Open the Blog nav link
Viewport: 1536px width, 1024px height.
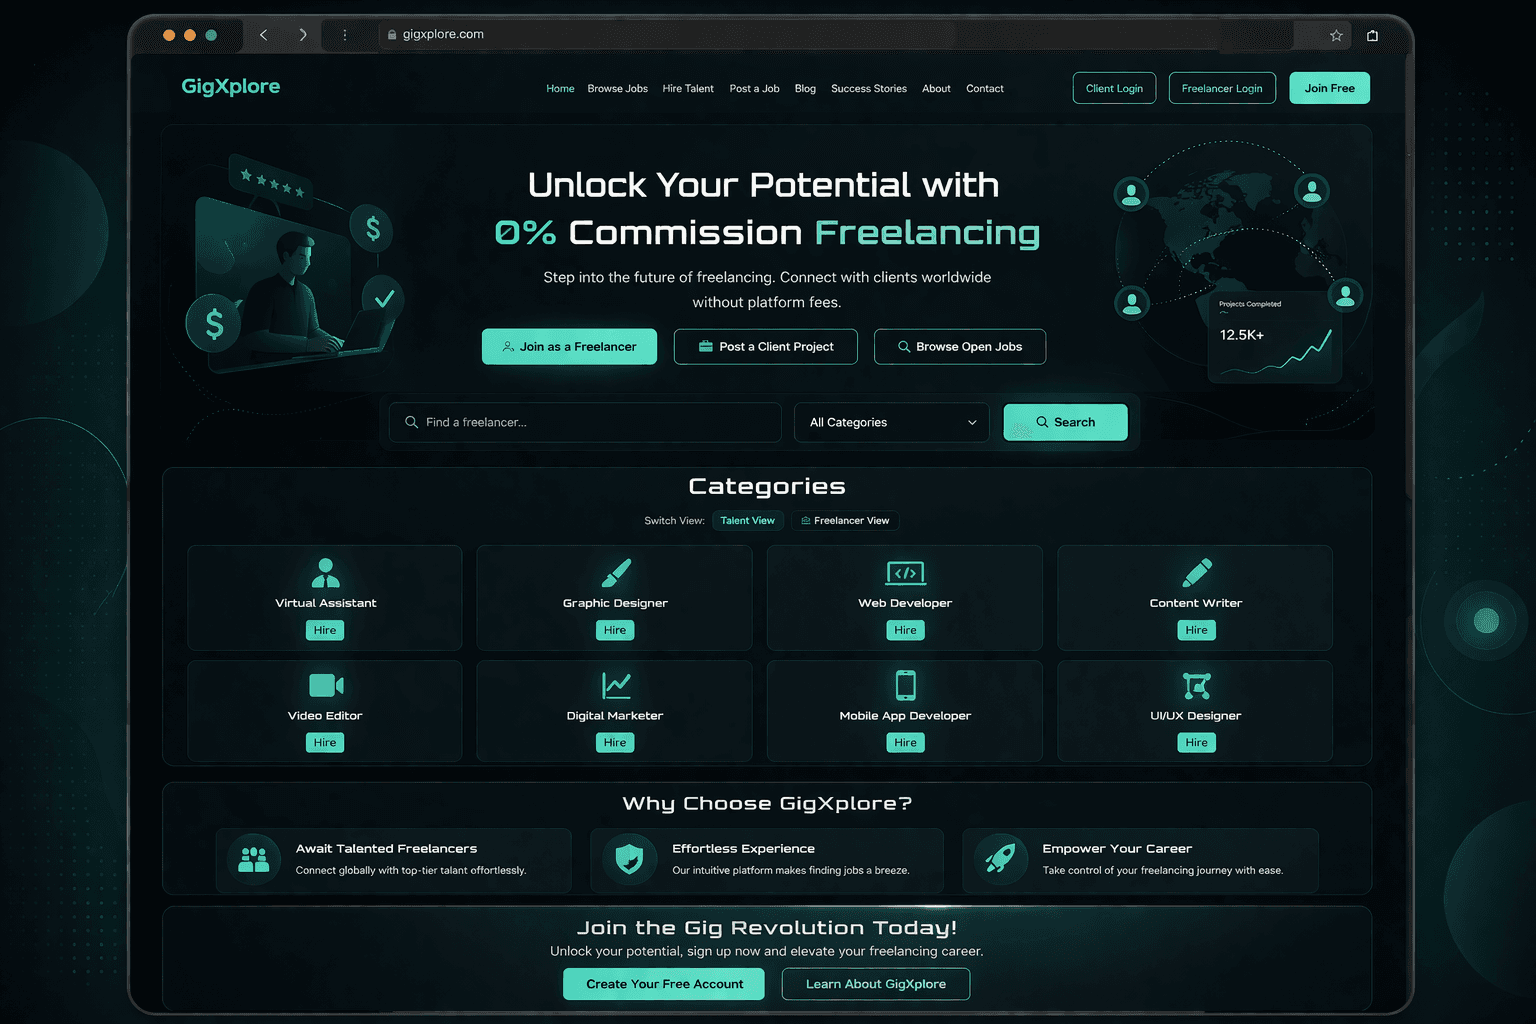(x=805, y=89)
